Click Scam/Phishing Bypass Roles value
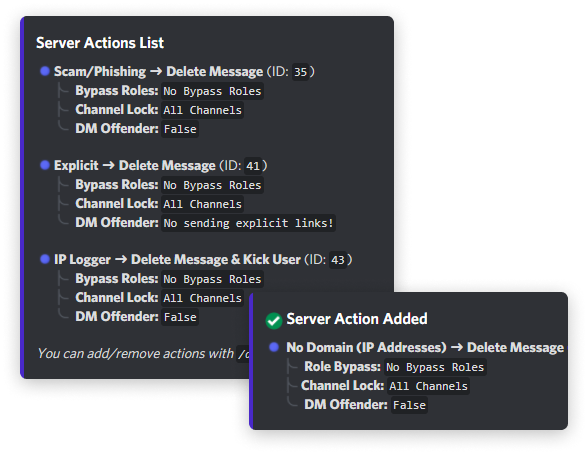The height and width of the screenshot is (454, 588). 212,91
